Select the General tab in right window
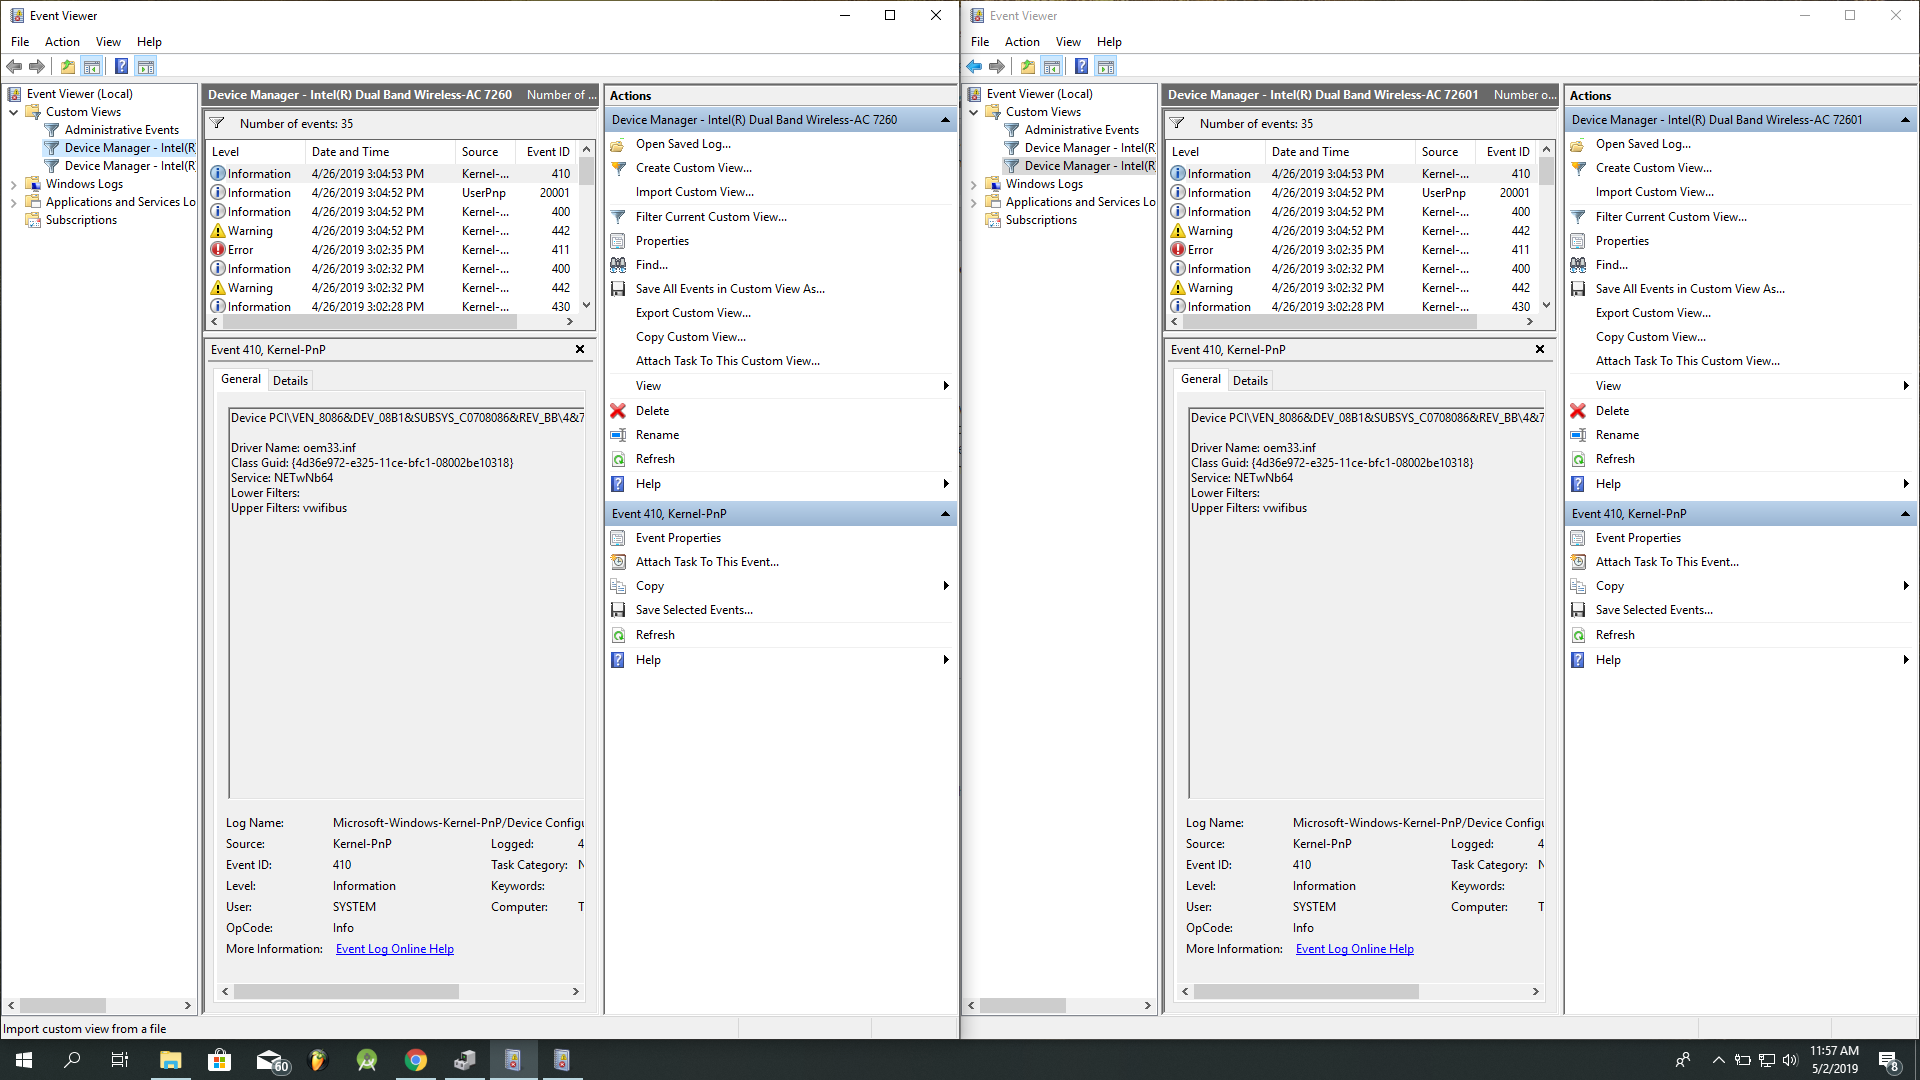Screen dimensions: 1920x1080 [1200, 379]
